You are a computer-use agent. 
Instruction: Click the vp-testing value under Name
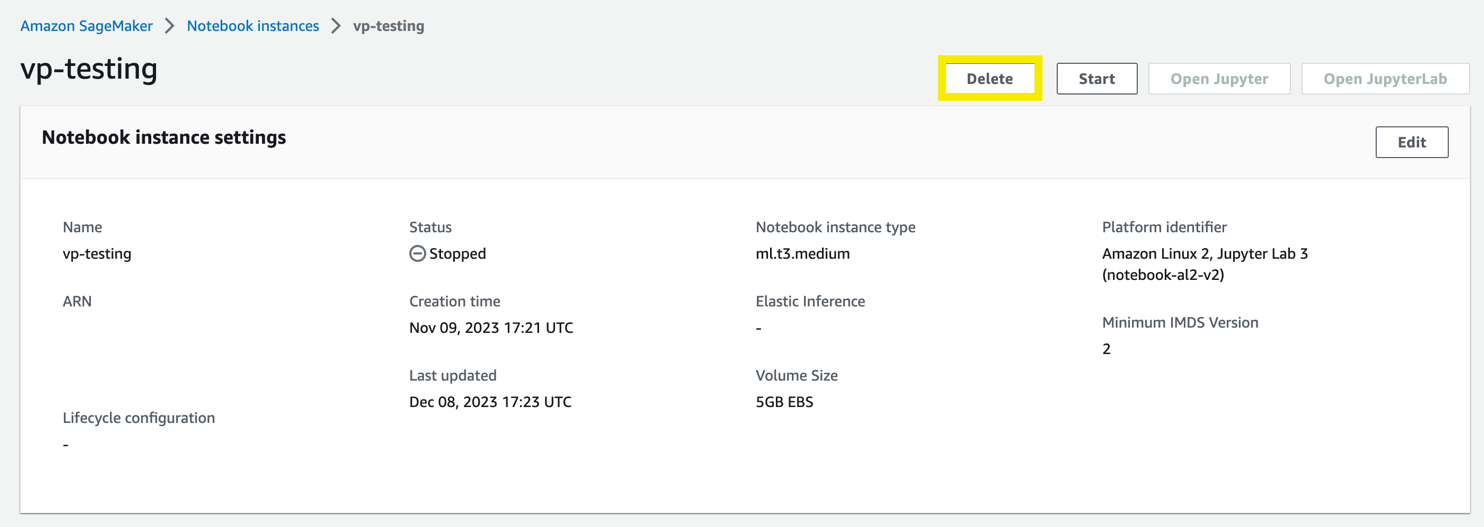97,254
